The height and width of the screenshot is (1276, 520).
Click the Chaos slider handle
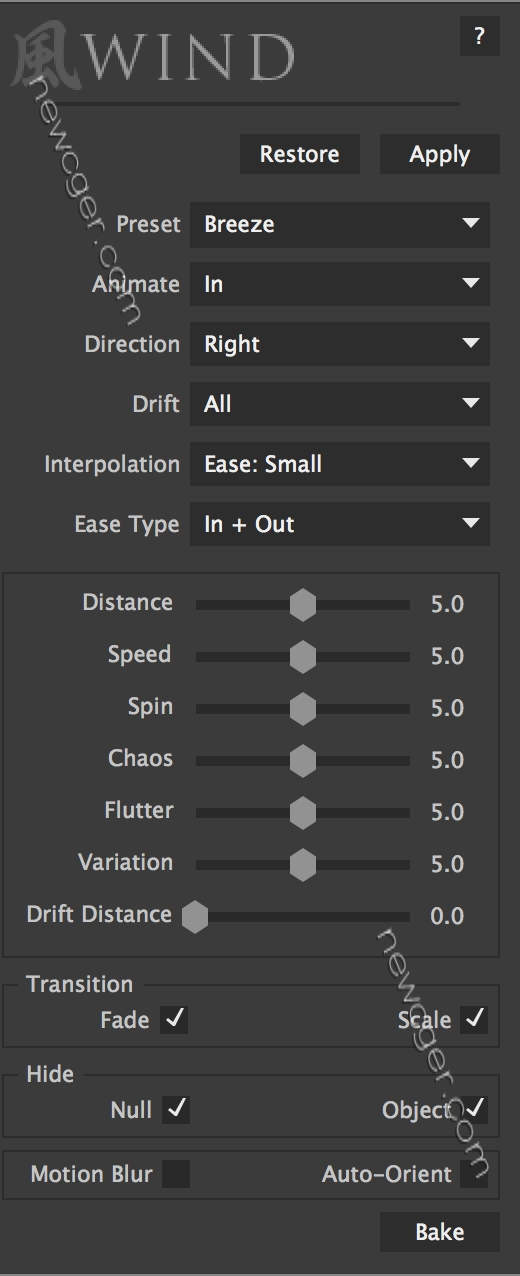point(303,760)
